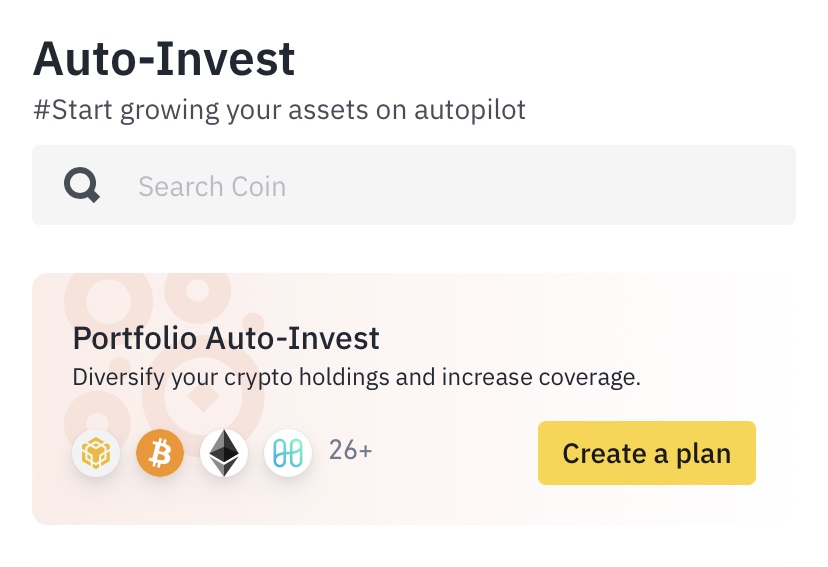Screen dimensions: 828x567
Task: Click the empty right side of the search bar
Action: (x=650, y=186)
